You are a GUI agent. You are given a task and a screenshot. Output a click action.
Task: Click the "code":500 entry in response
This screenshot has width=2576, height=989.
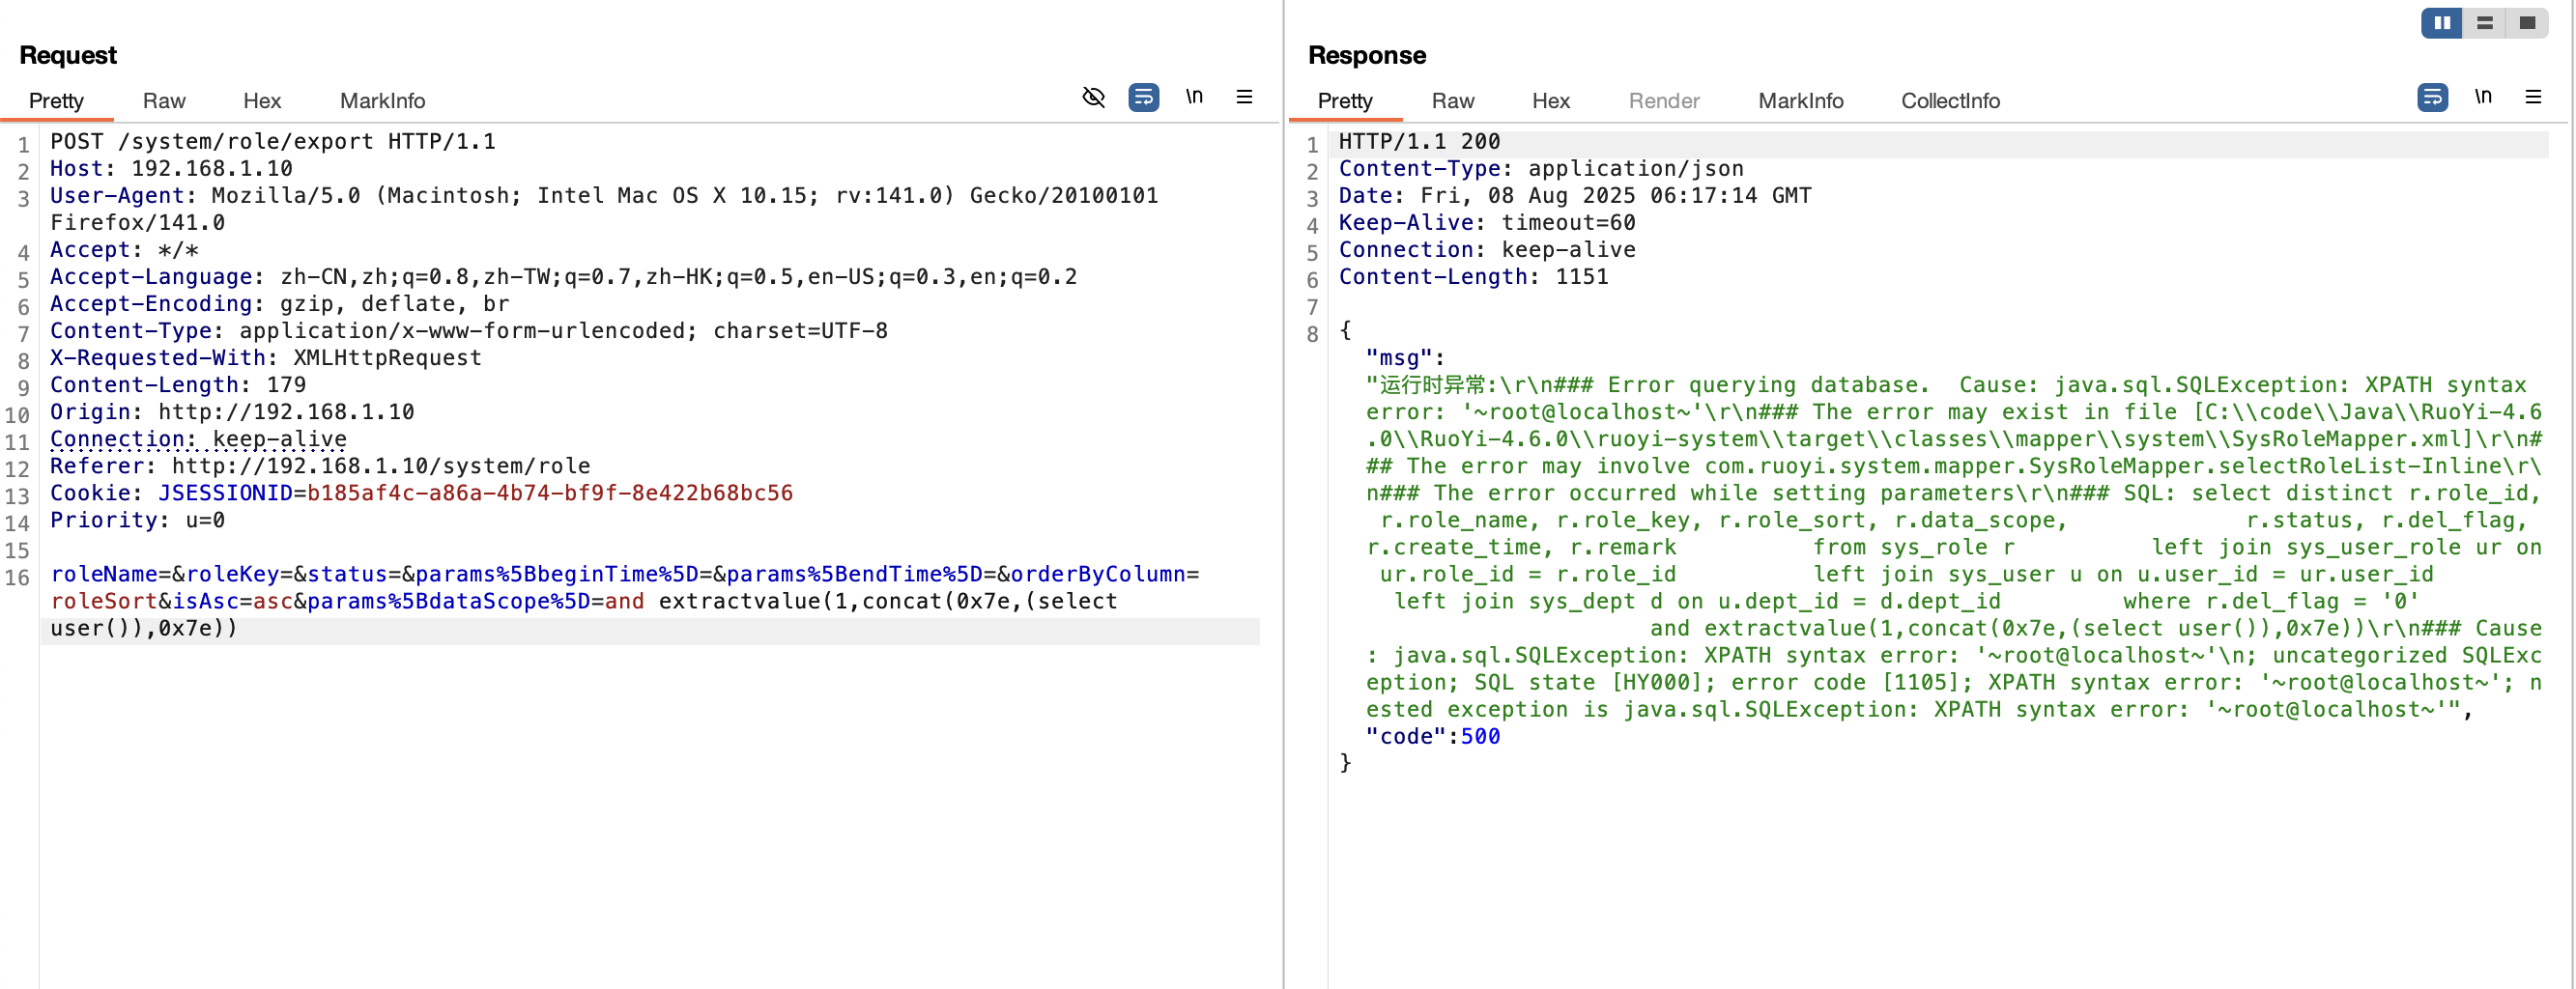pyautogui.click(x=1433, y=737)
